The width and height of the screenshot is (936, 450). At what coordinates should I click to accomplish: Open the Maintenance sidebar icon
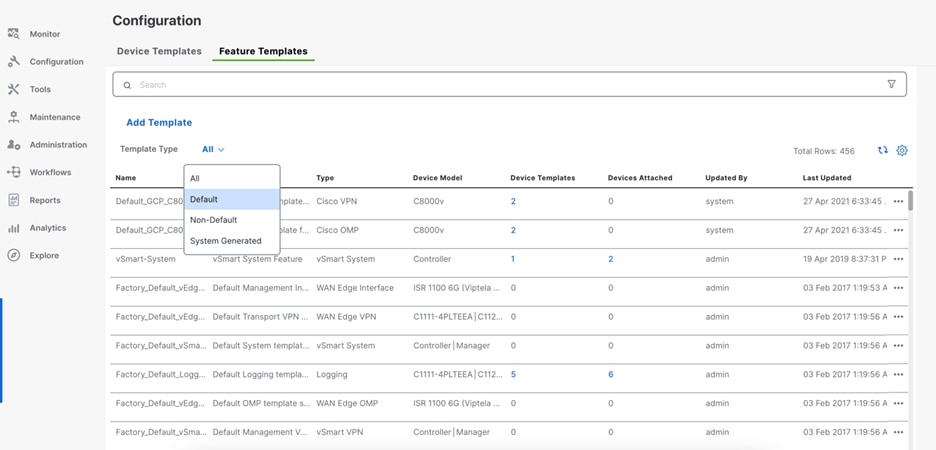click(x=14, y=117)
